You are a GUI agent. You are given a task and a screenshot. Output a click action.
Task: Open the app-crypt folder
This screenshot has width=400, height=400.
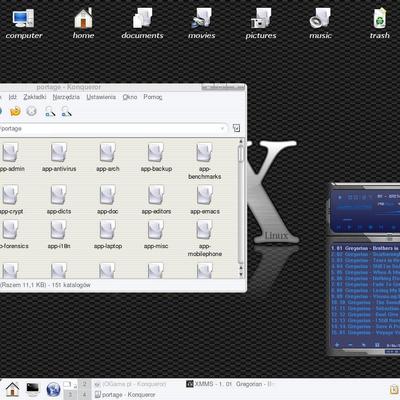11,200
